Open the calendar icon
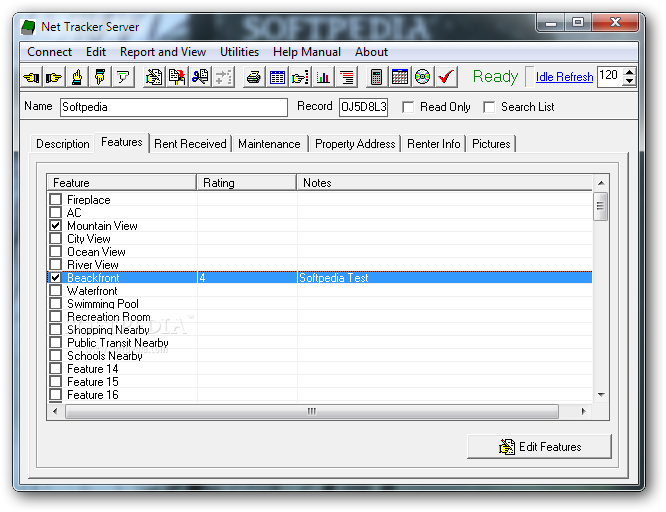This screenshot has width=666, height=512. [400, 77]
